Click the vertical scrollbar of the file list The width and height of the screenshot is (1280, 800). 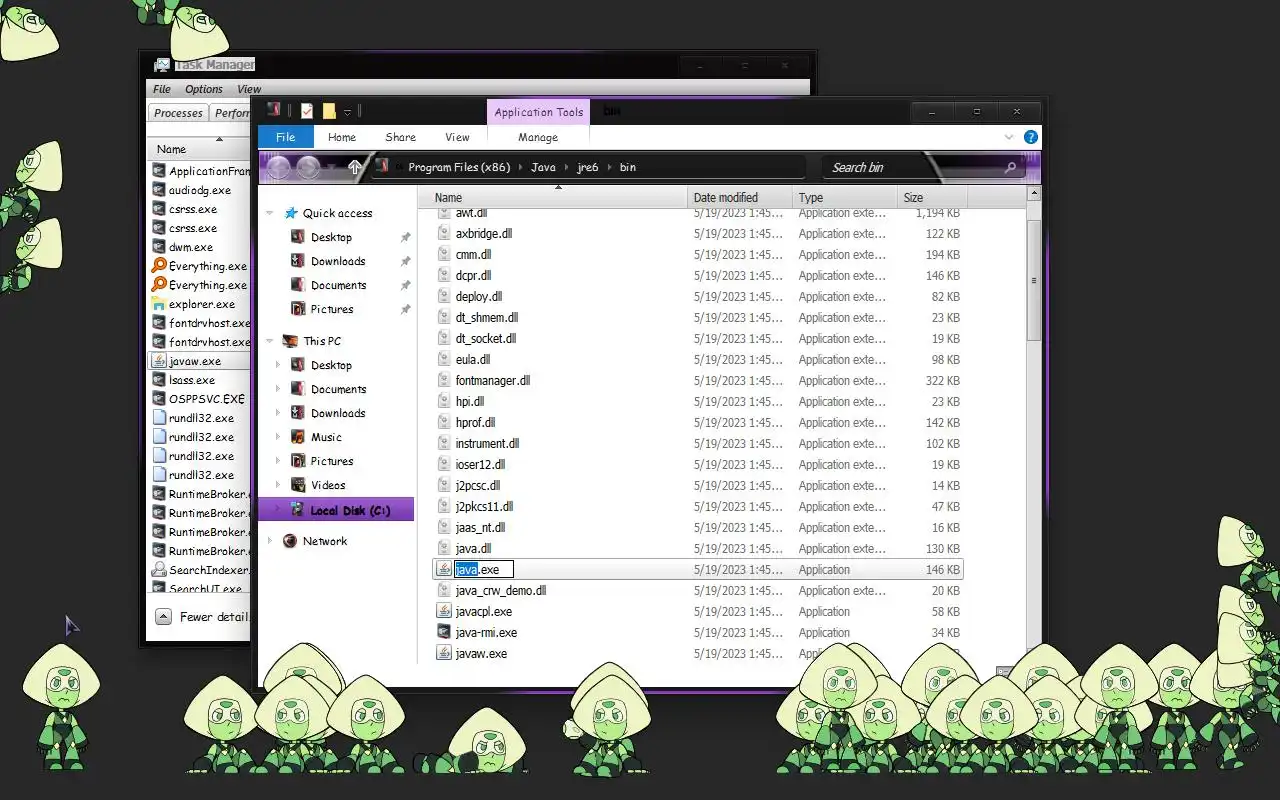(x=1034, y=280)
